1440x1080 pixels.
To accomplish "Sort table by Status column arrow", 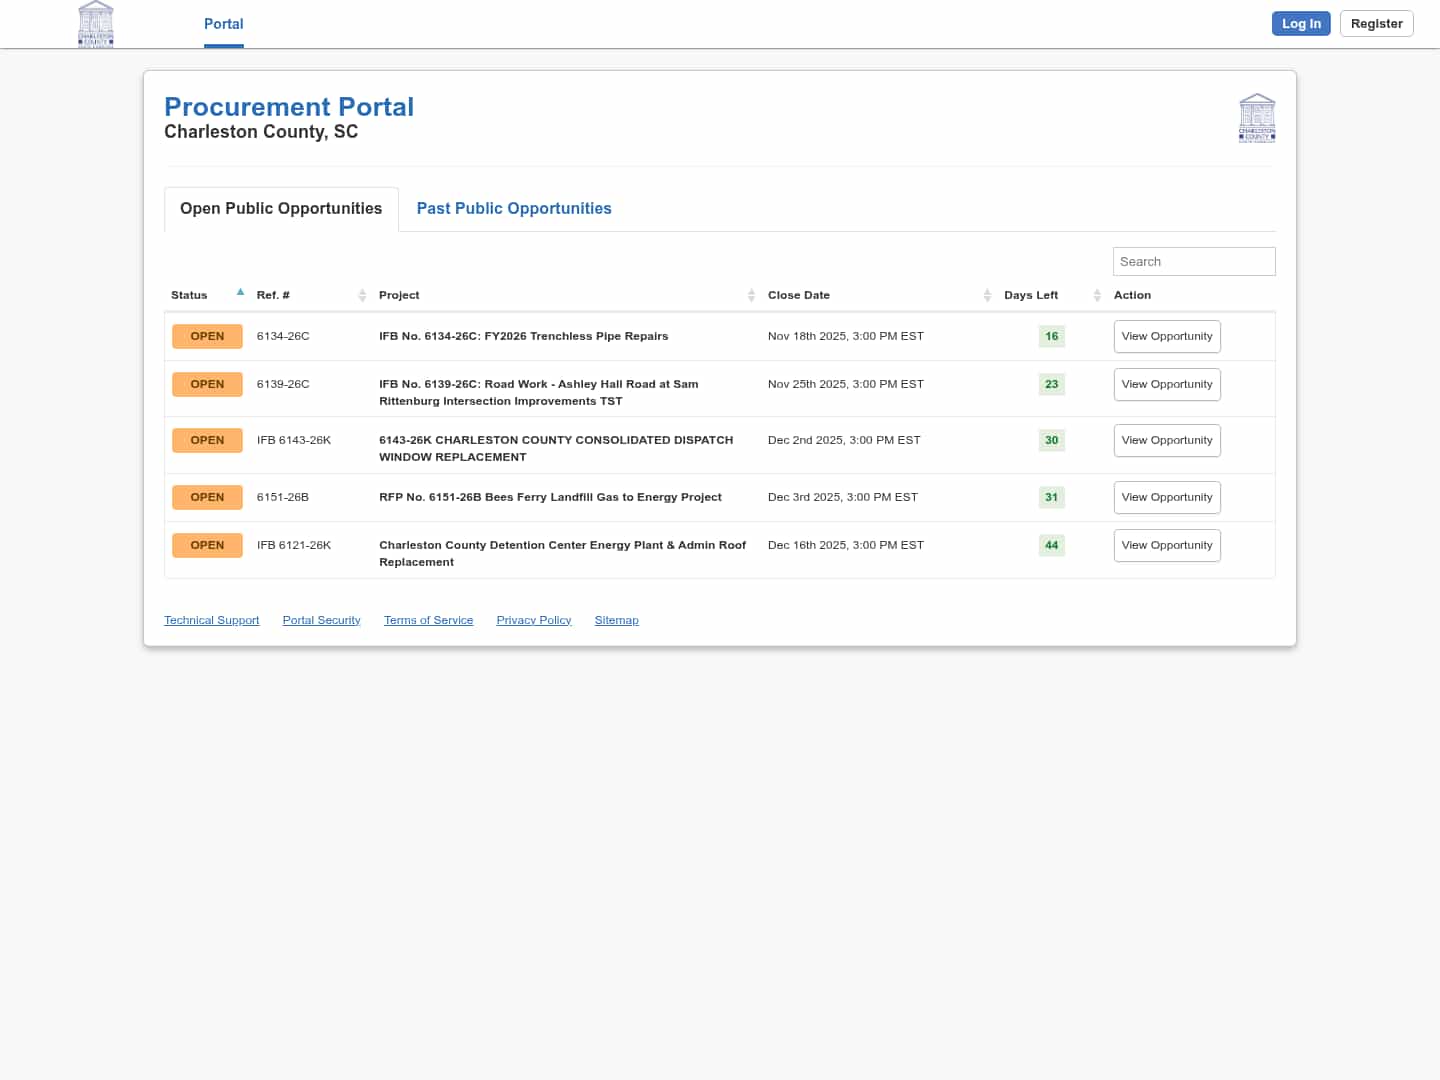I will coord(240,293).
